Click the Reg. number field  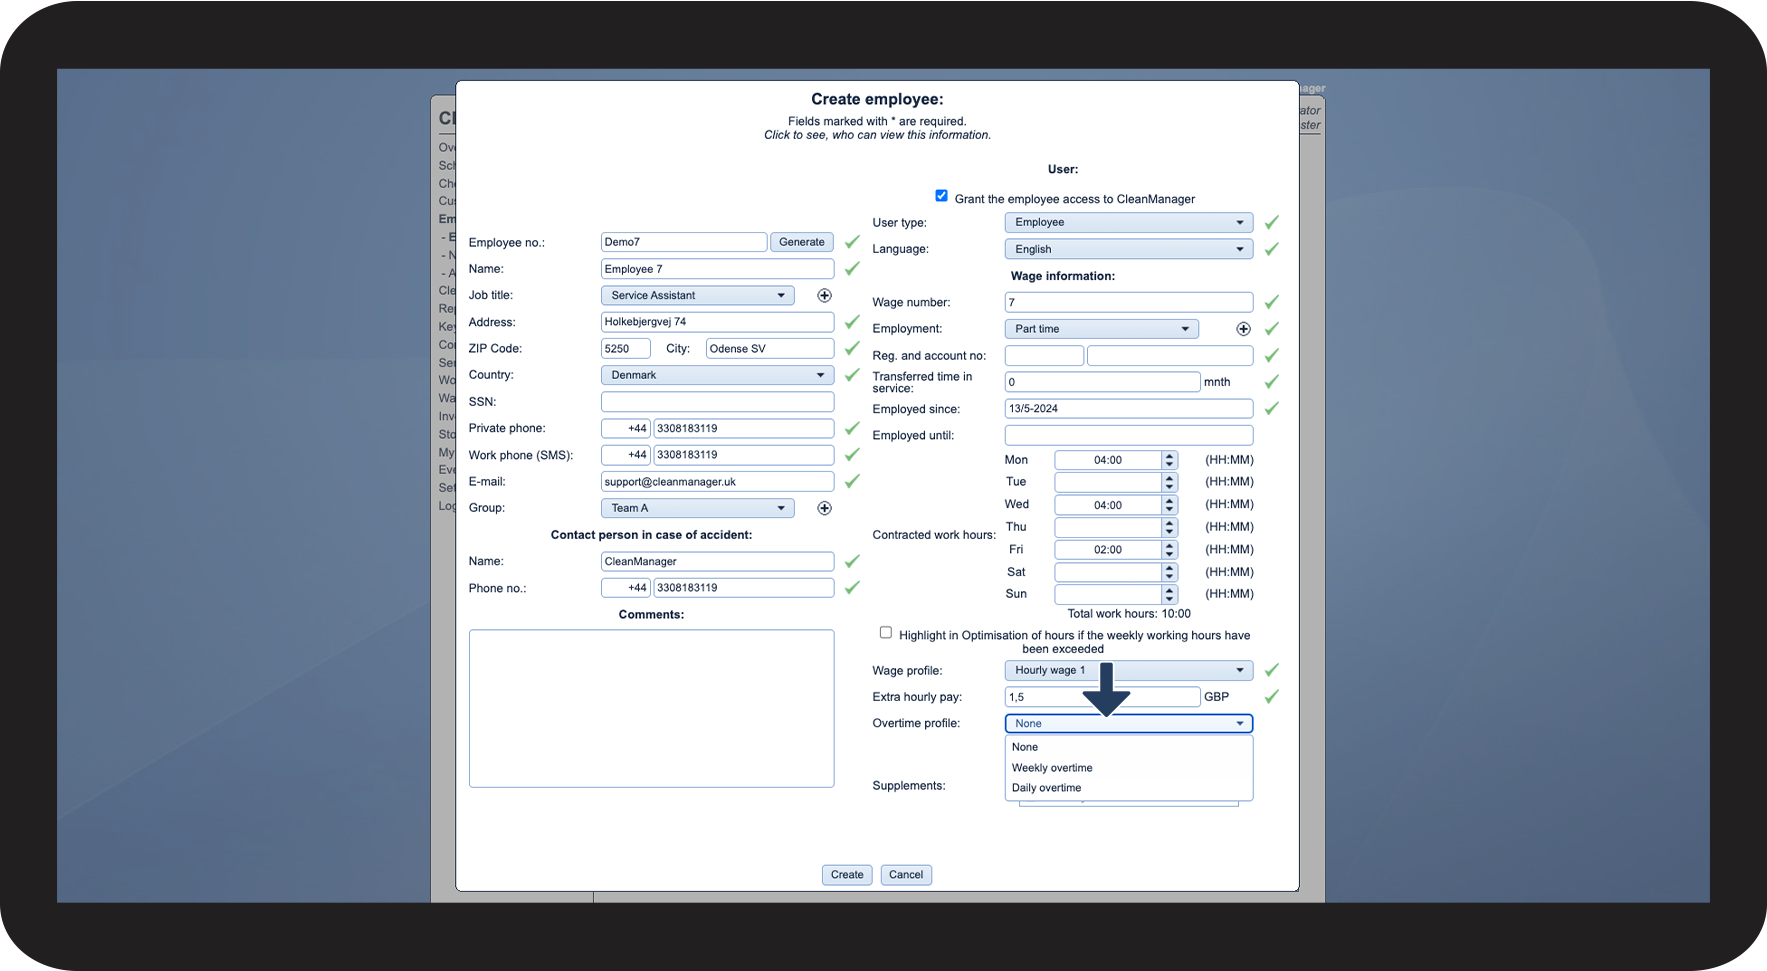(x=1044, y=355)
